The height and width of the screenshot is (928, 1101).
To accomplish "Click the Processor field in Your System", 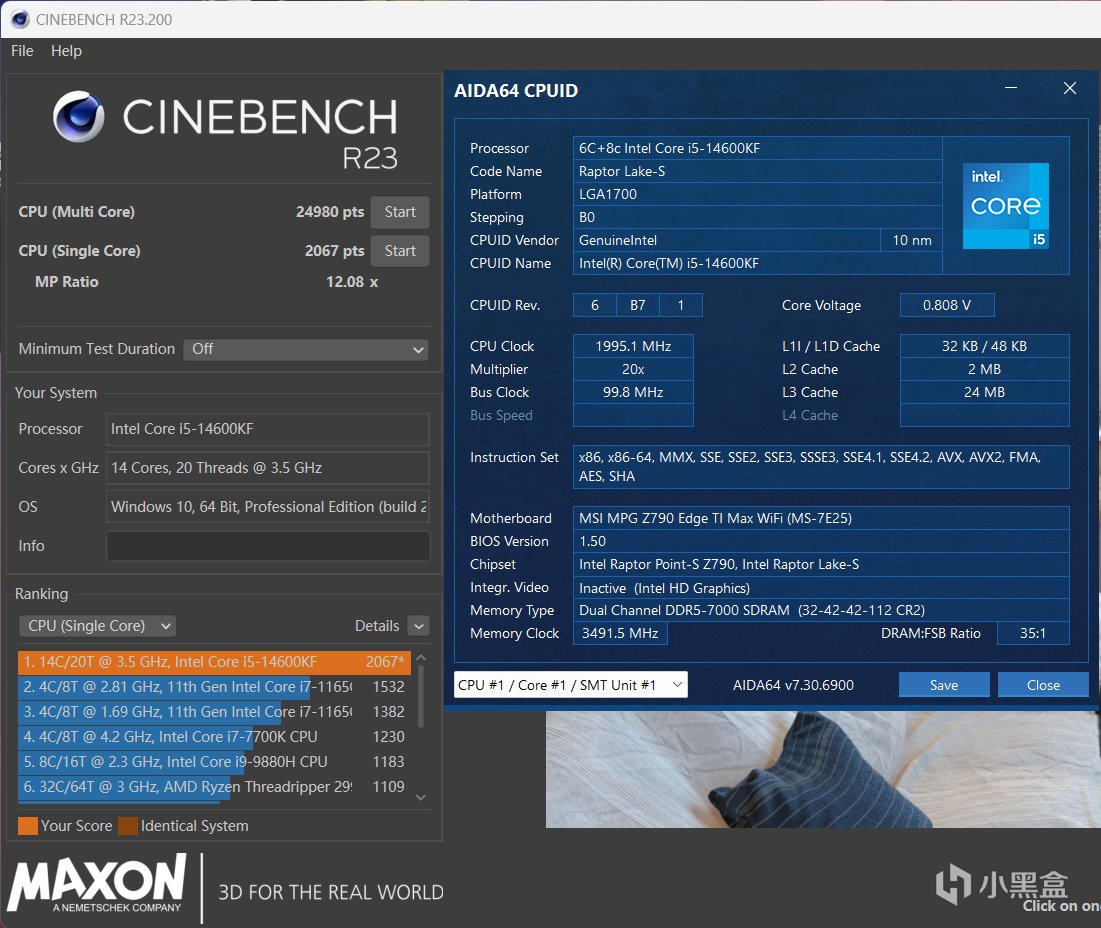I will tap(268, 429).
